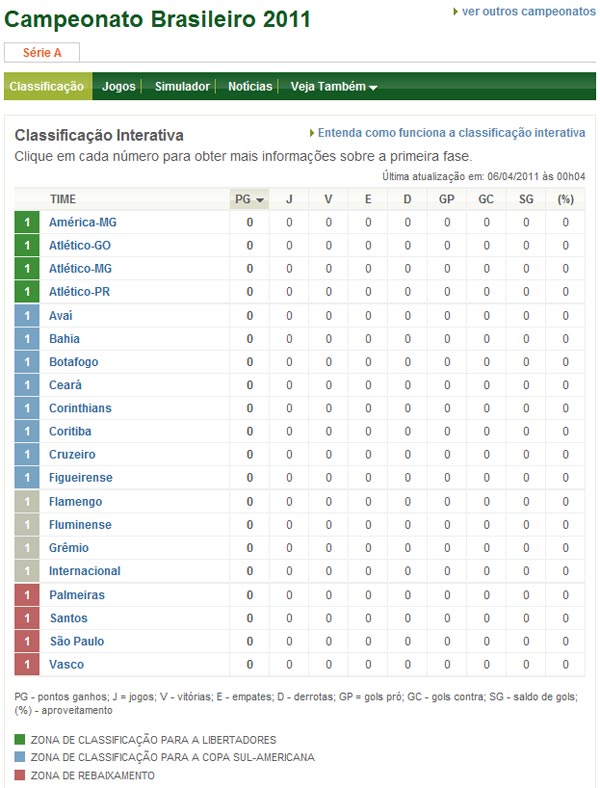
Task: Click the arrow icon before 'ver outros campeonatos'
Action: pyautogui.click(x=455, y=12)
